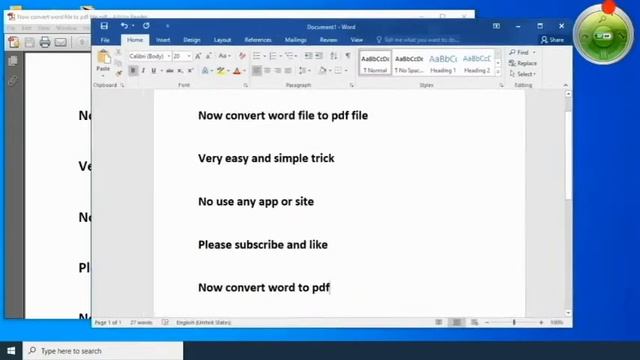Open attachments paperclip panel in Adobe Reader

(x=13, y=80)
